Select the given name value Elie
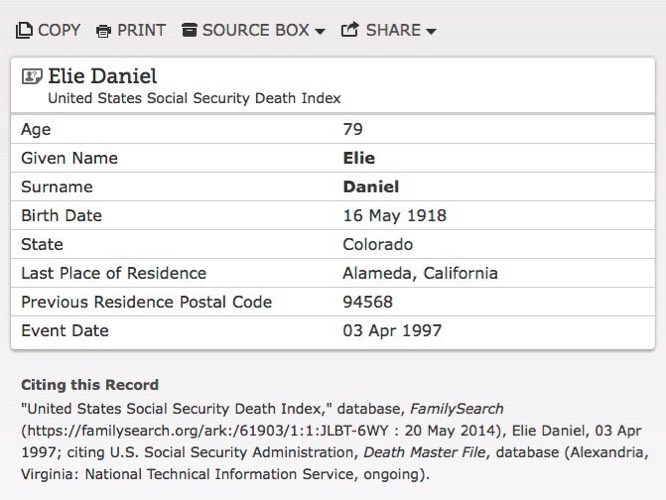The height and width of the screenshot is (500, 666). click(x=358, y=158)
